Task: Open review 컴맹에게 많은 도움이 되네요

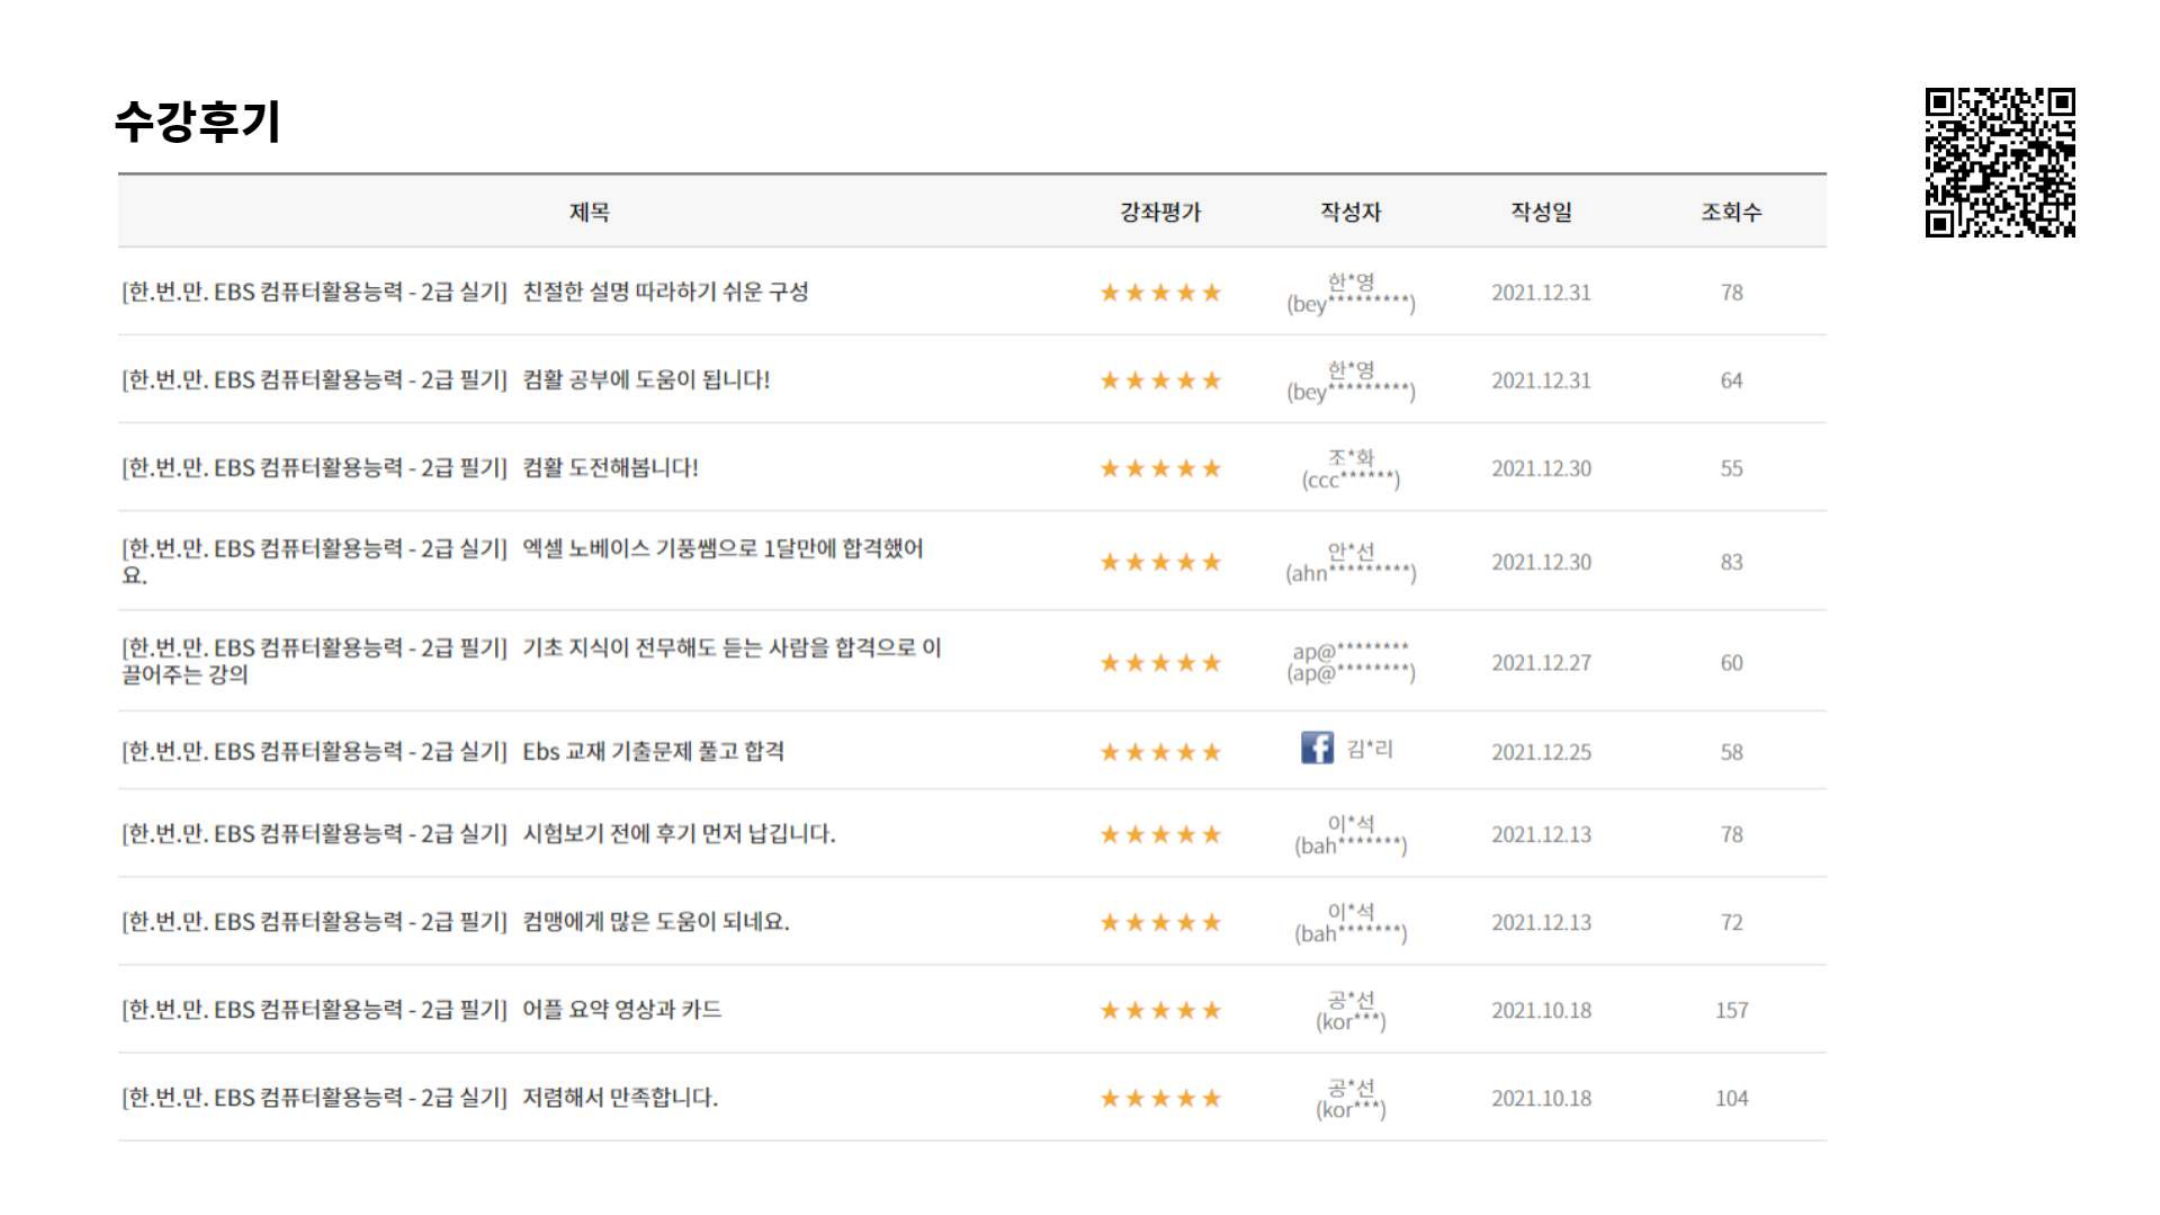Action: click(x=655, y=922)
